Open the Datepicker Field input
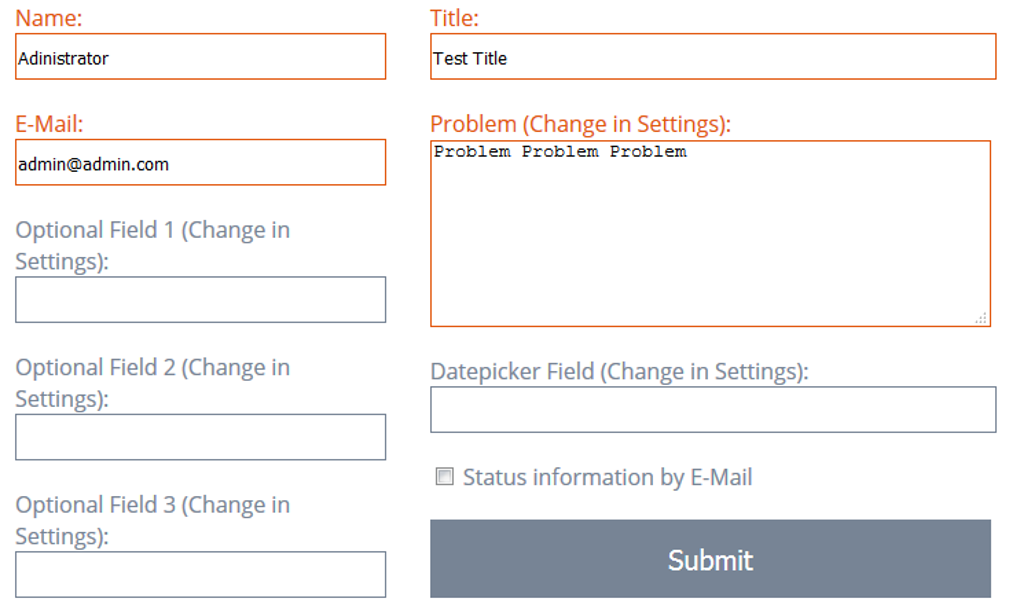 tap(712, 410)
